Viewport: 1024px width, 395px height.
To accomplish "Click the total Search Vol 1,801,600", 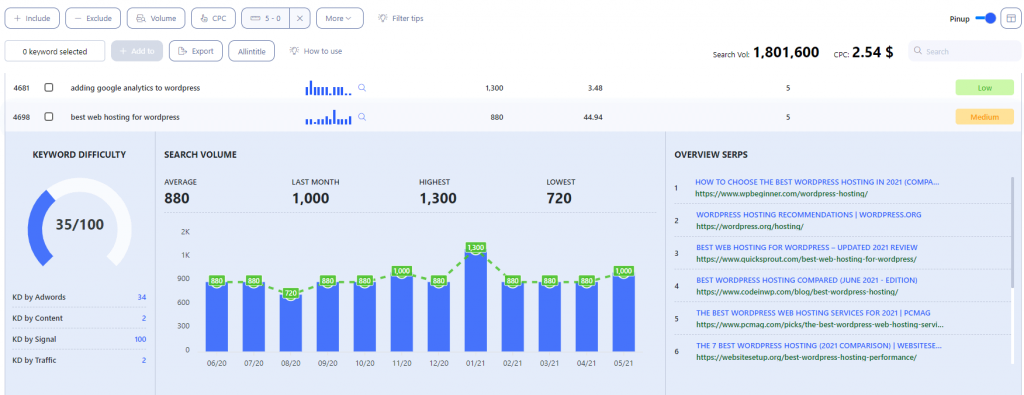I will [x=786, y=53].
